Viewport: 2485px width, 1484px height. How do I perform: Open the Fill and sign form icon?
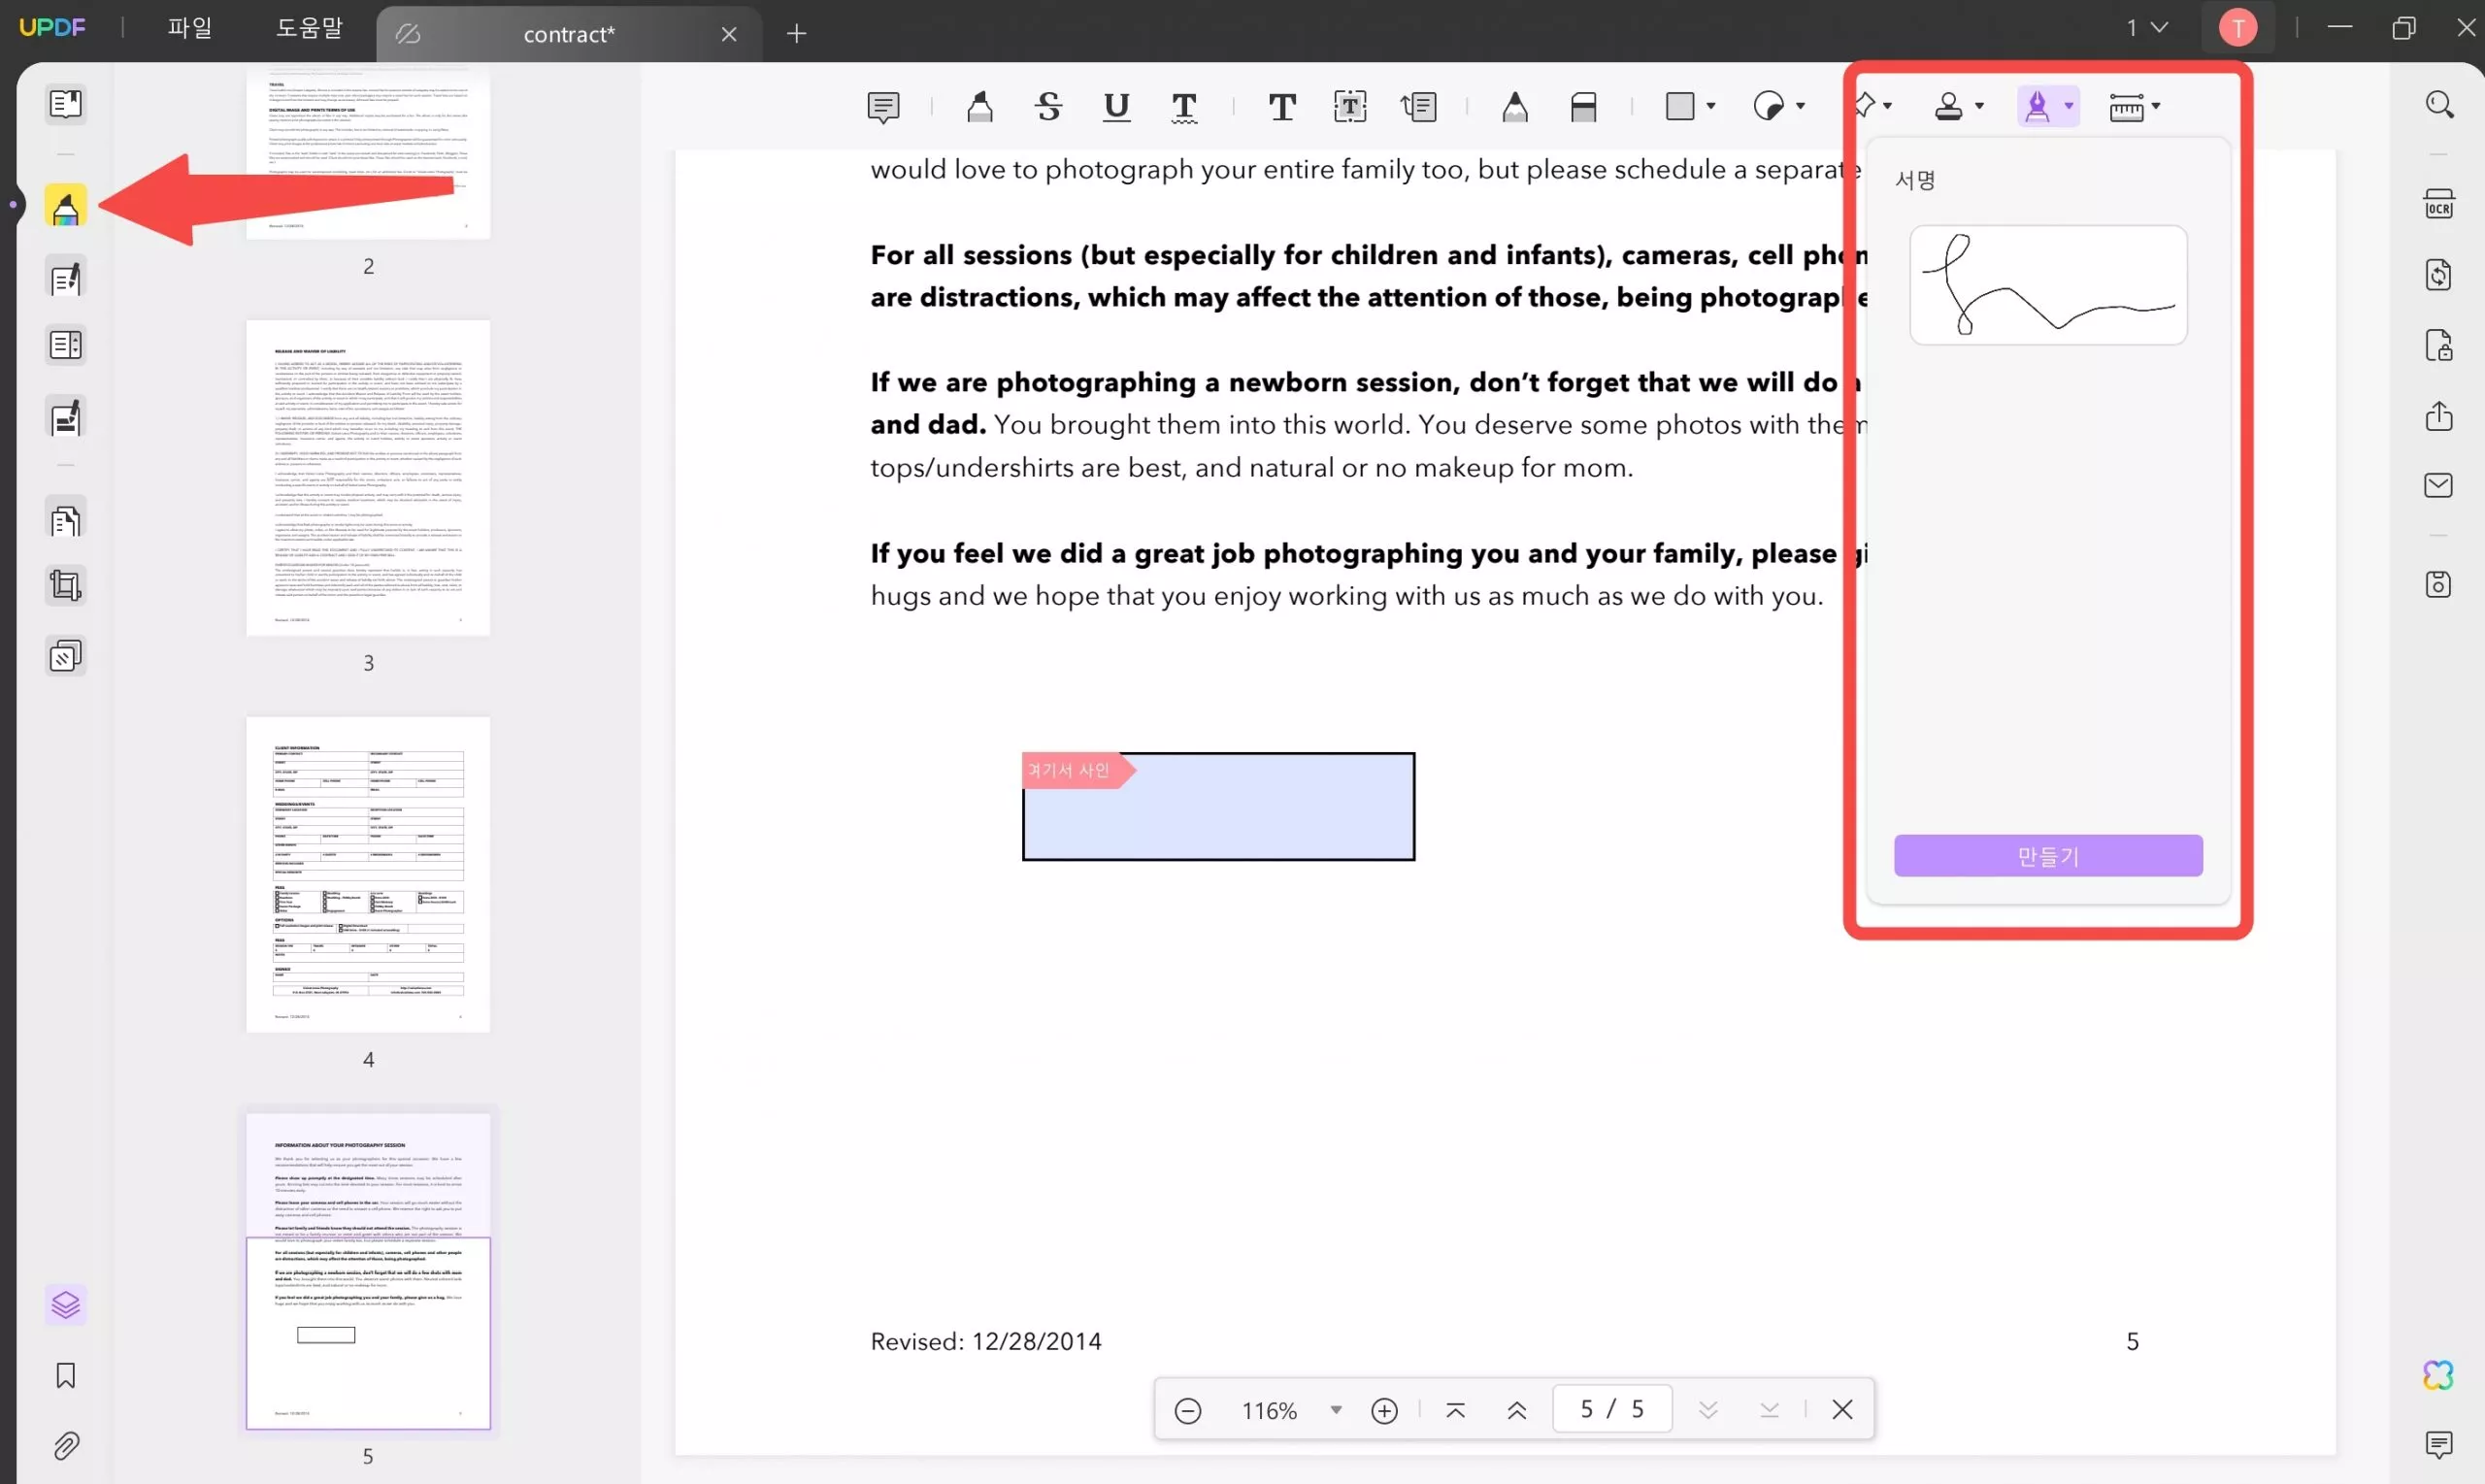click(66, 418)
